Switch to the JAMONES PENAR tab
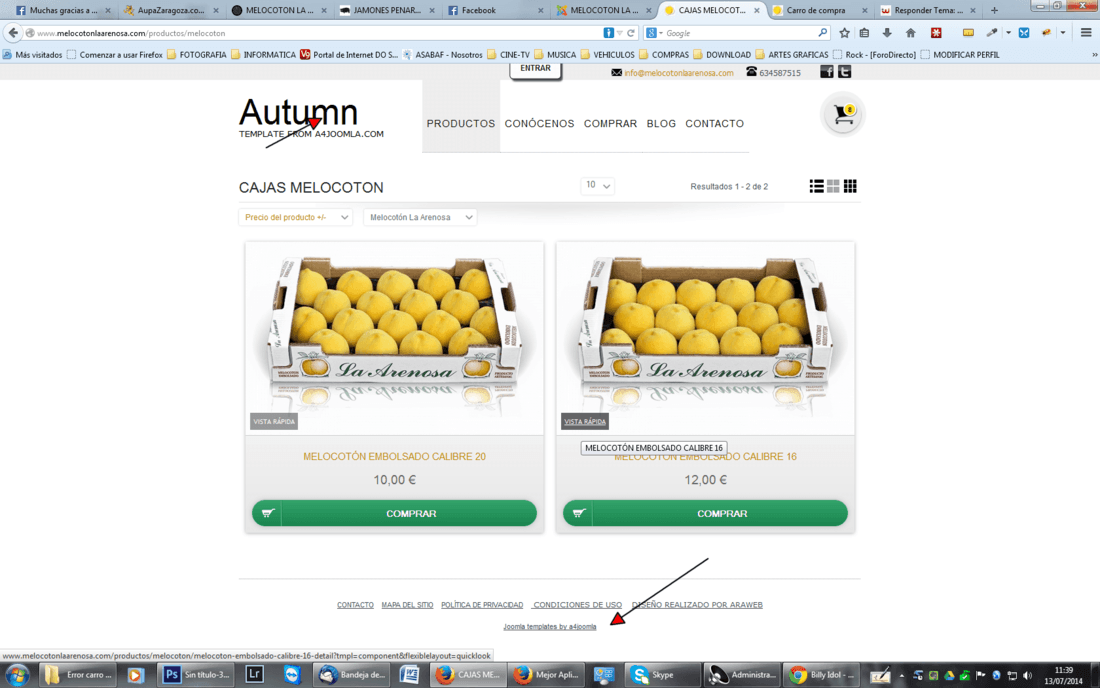The width and height of the screenshot is (1100, 688). tap(387, 11)
